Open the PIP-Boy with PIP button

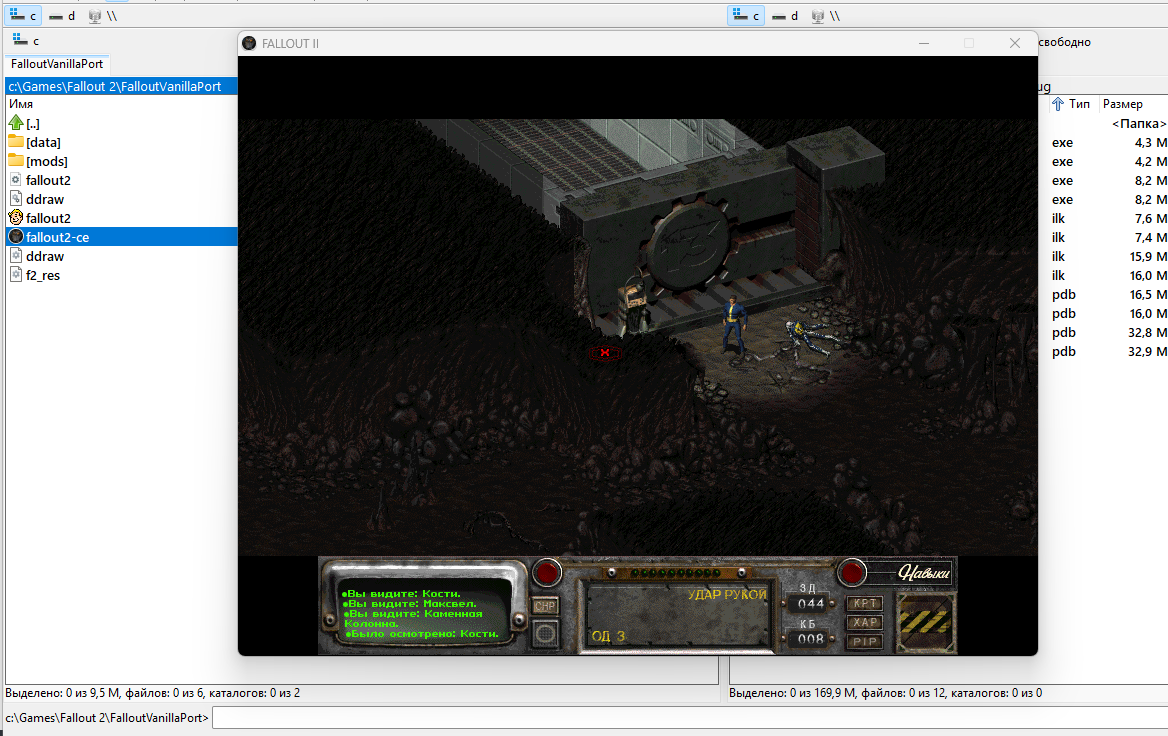pos(865,641)
